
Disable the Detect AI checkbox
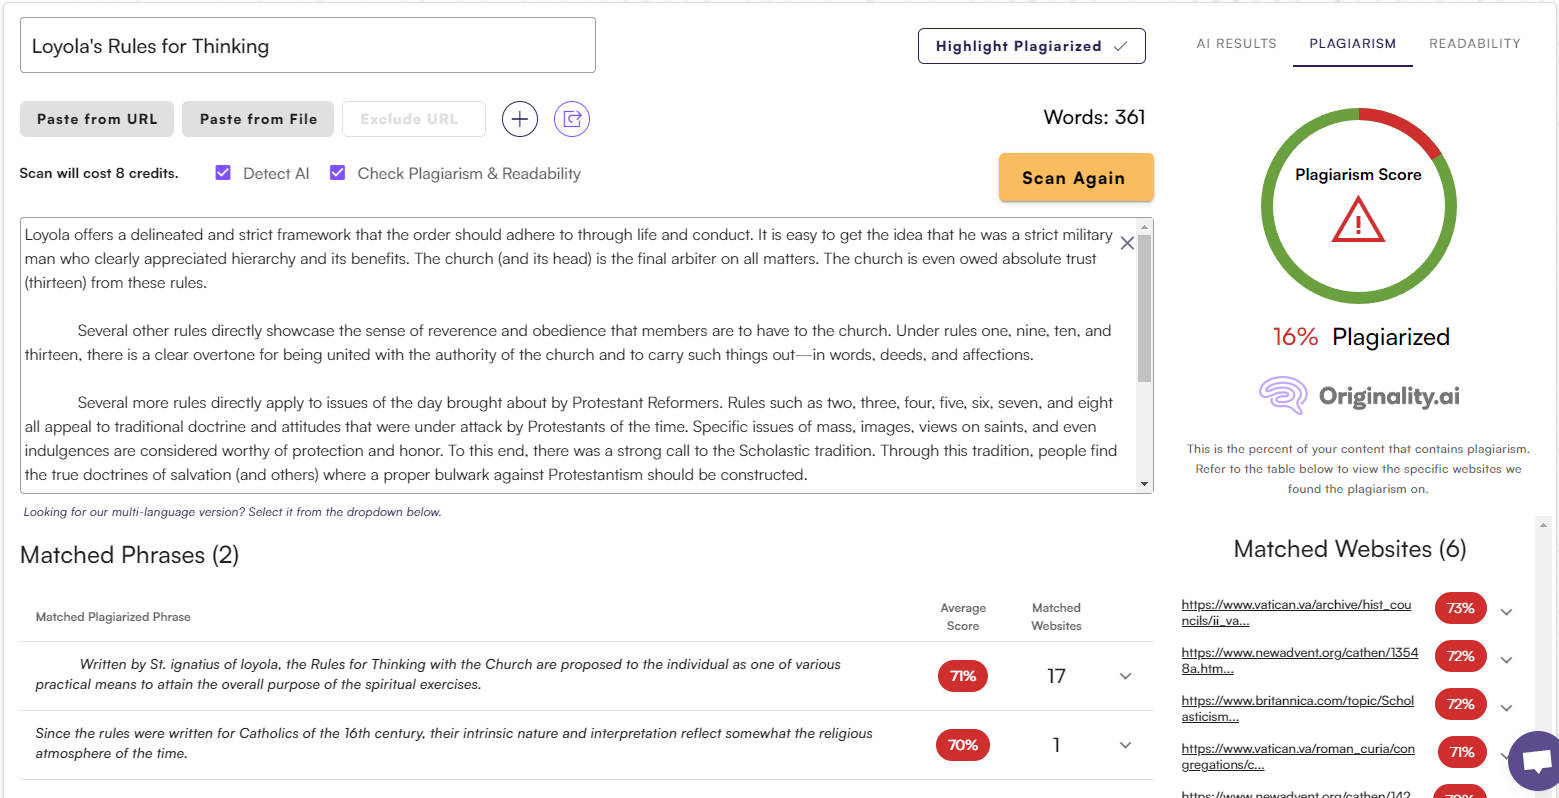(222, 172)
